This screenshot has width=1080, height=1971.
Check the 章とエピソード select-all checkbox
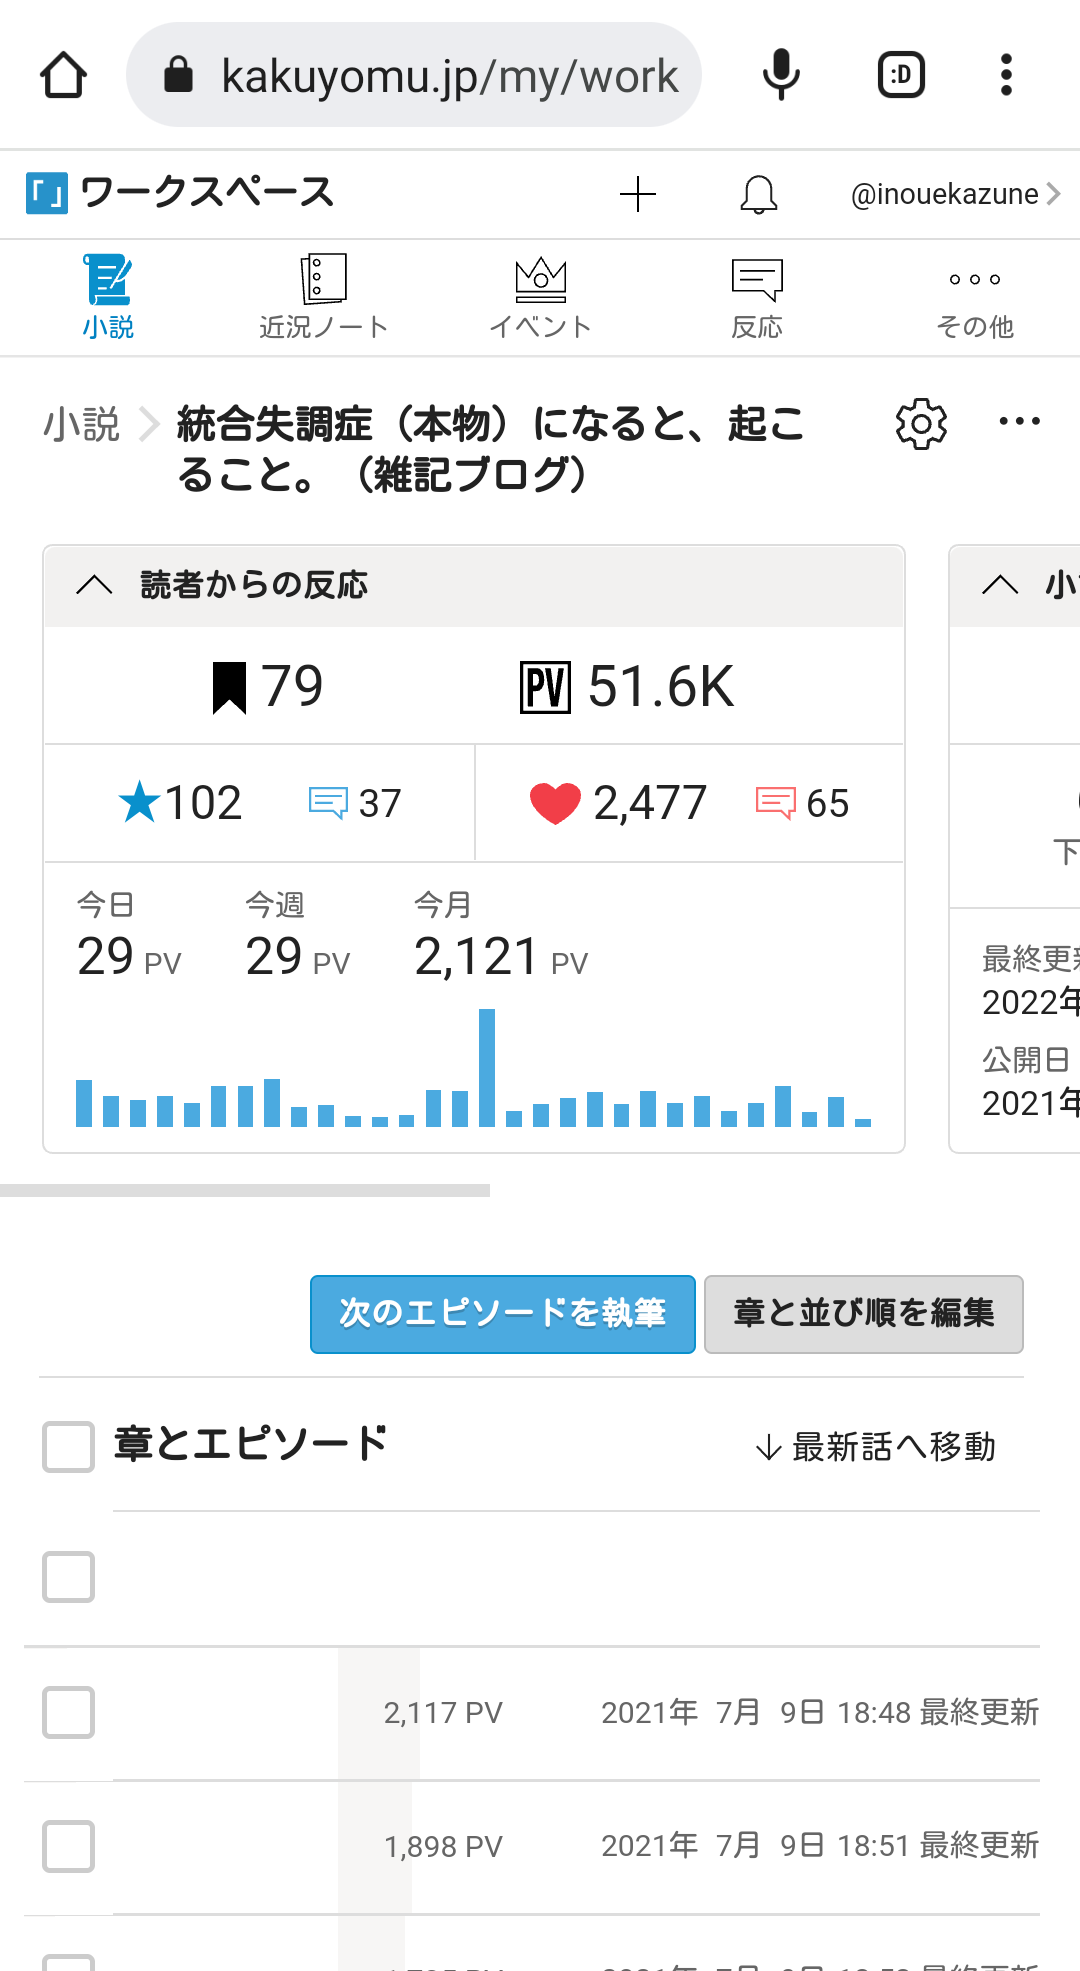click(x=68, y=1447)
